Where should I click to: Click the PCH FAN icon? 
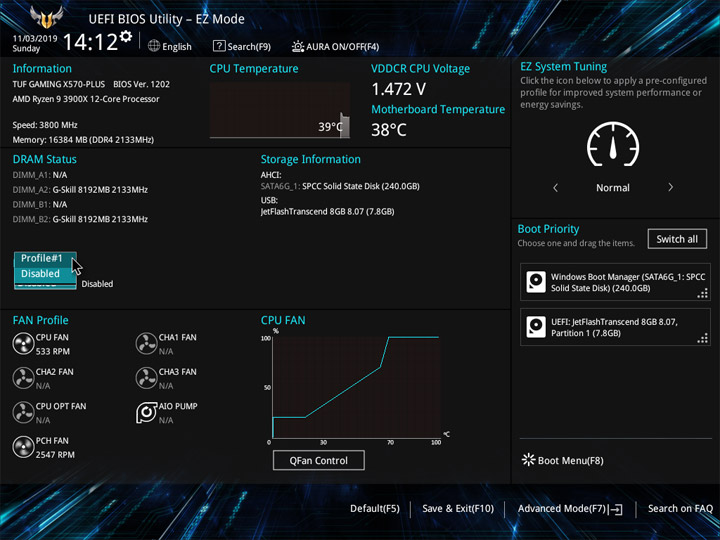coord(23,447)
